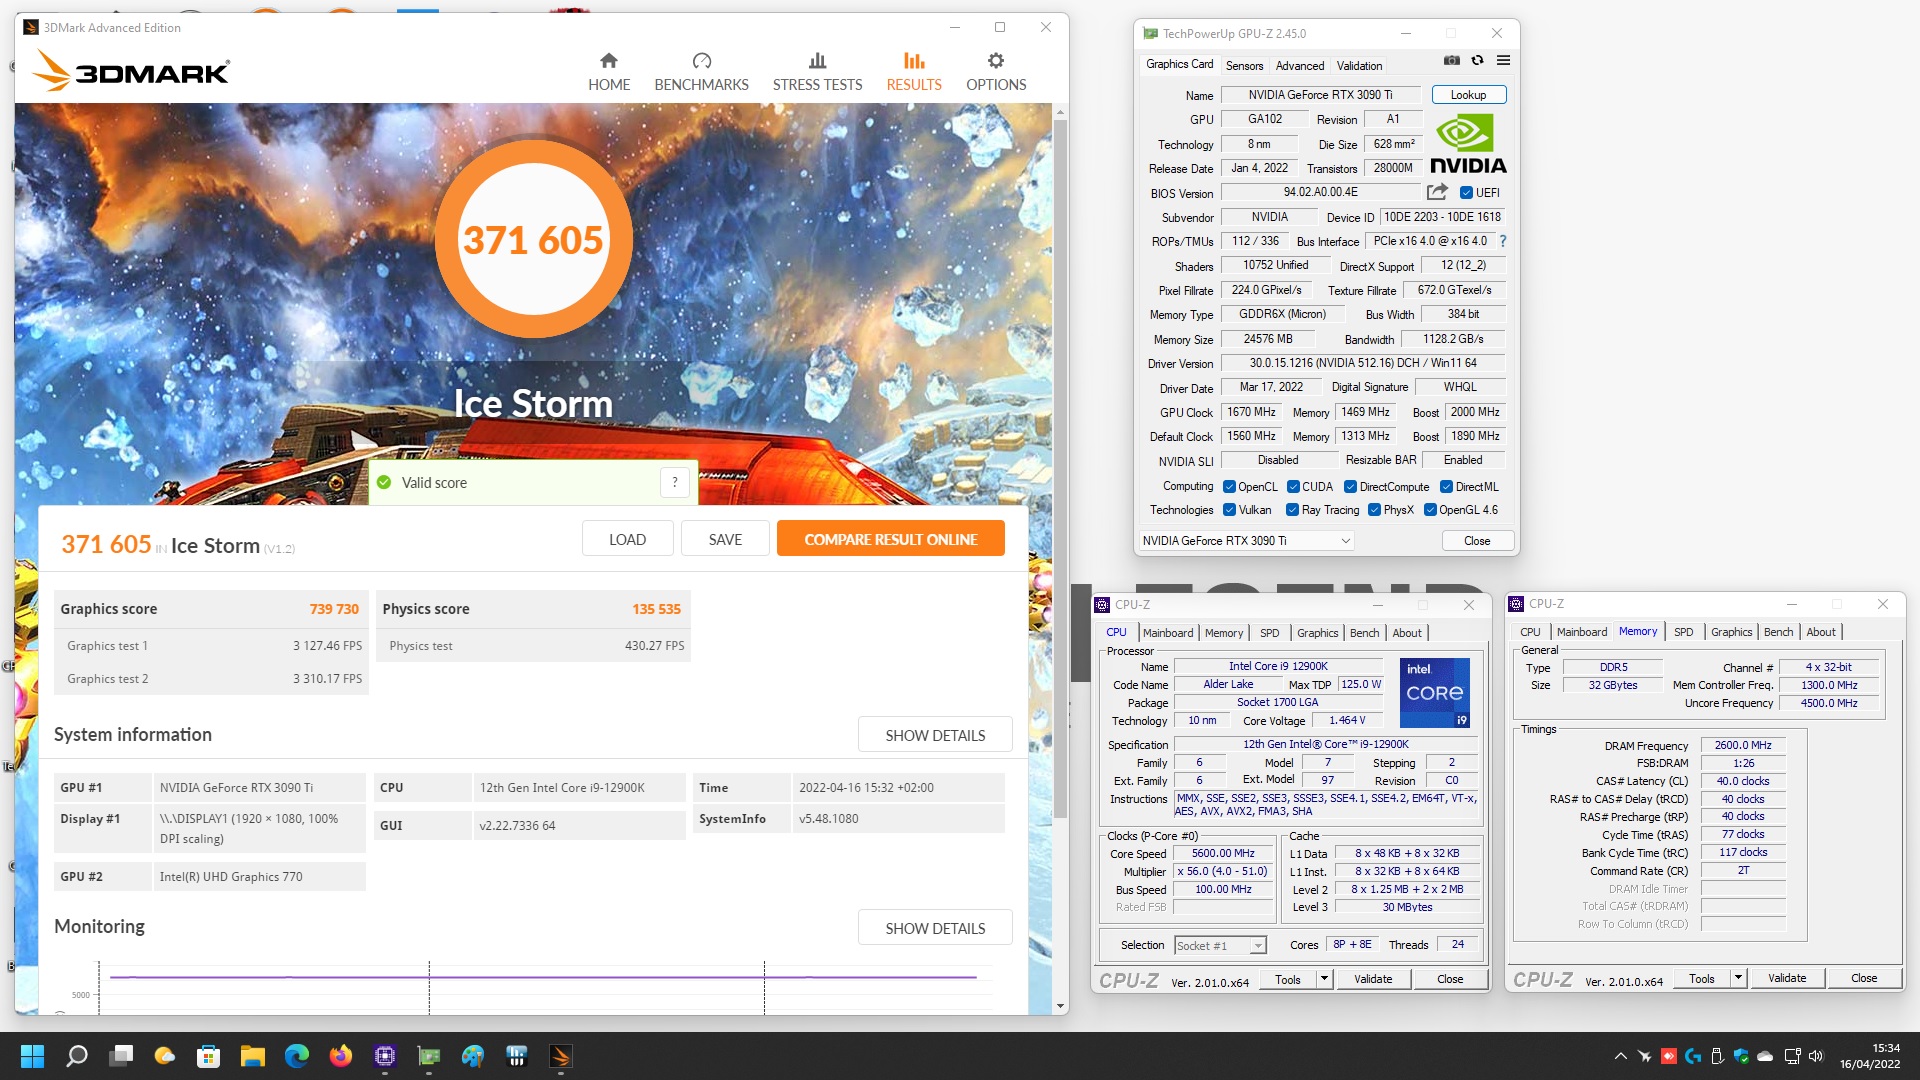This screenshot has height=1080, width=1920.
Task: Toggle Ray Tracing checkbox
Action: pyautogui.click(x=1292, y=510)
